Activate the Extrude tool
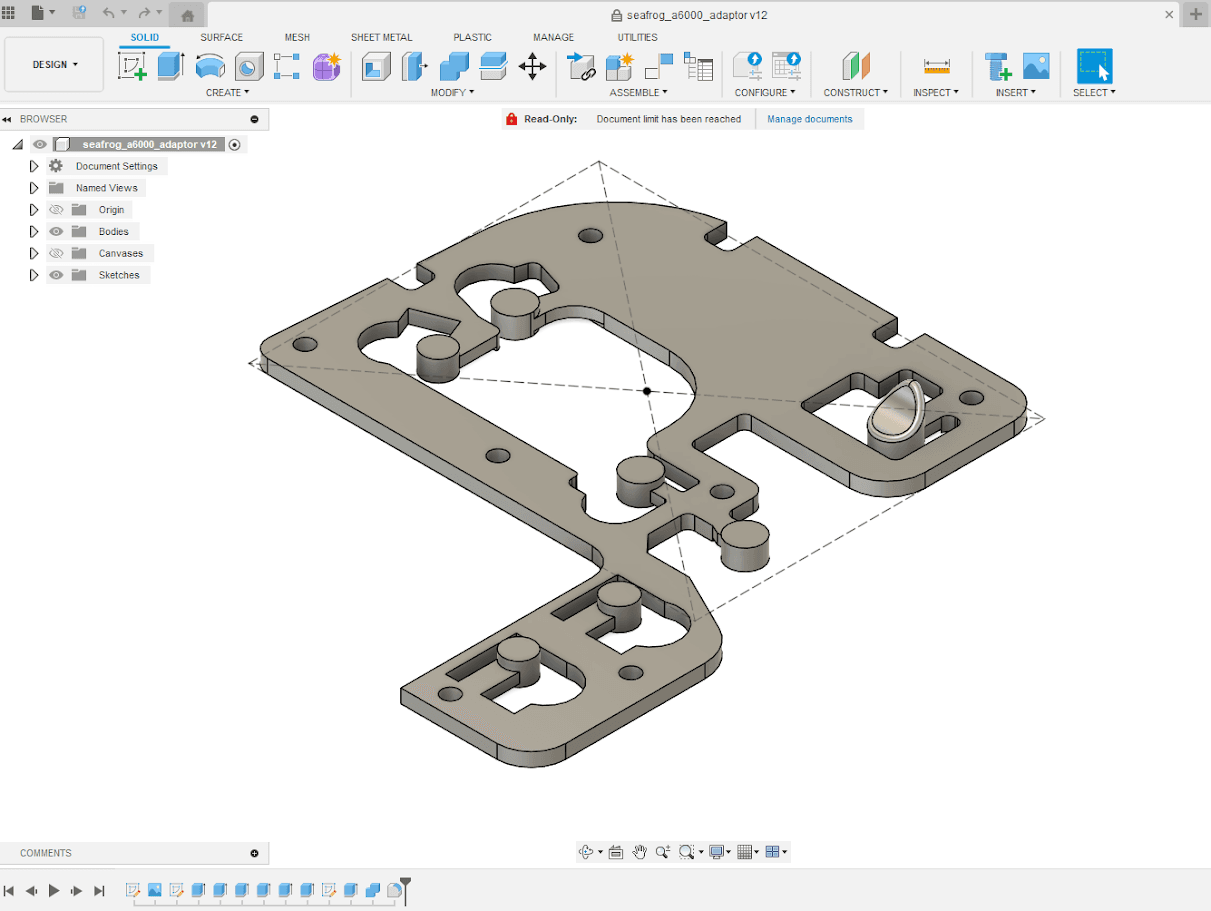The width and height of the screenshot is (1211, 911). point(171,67)
